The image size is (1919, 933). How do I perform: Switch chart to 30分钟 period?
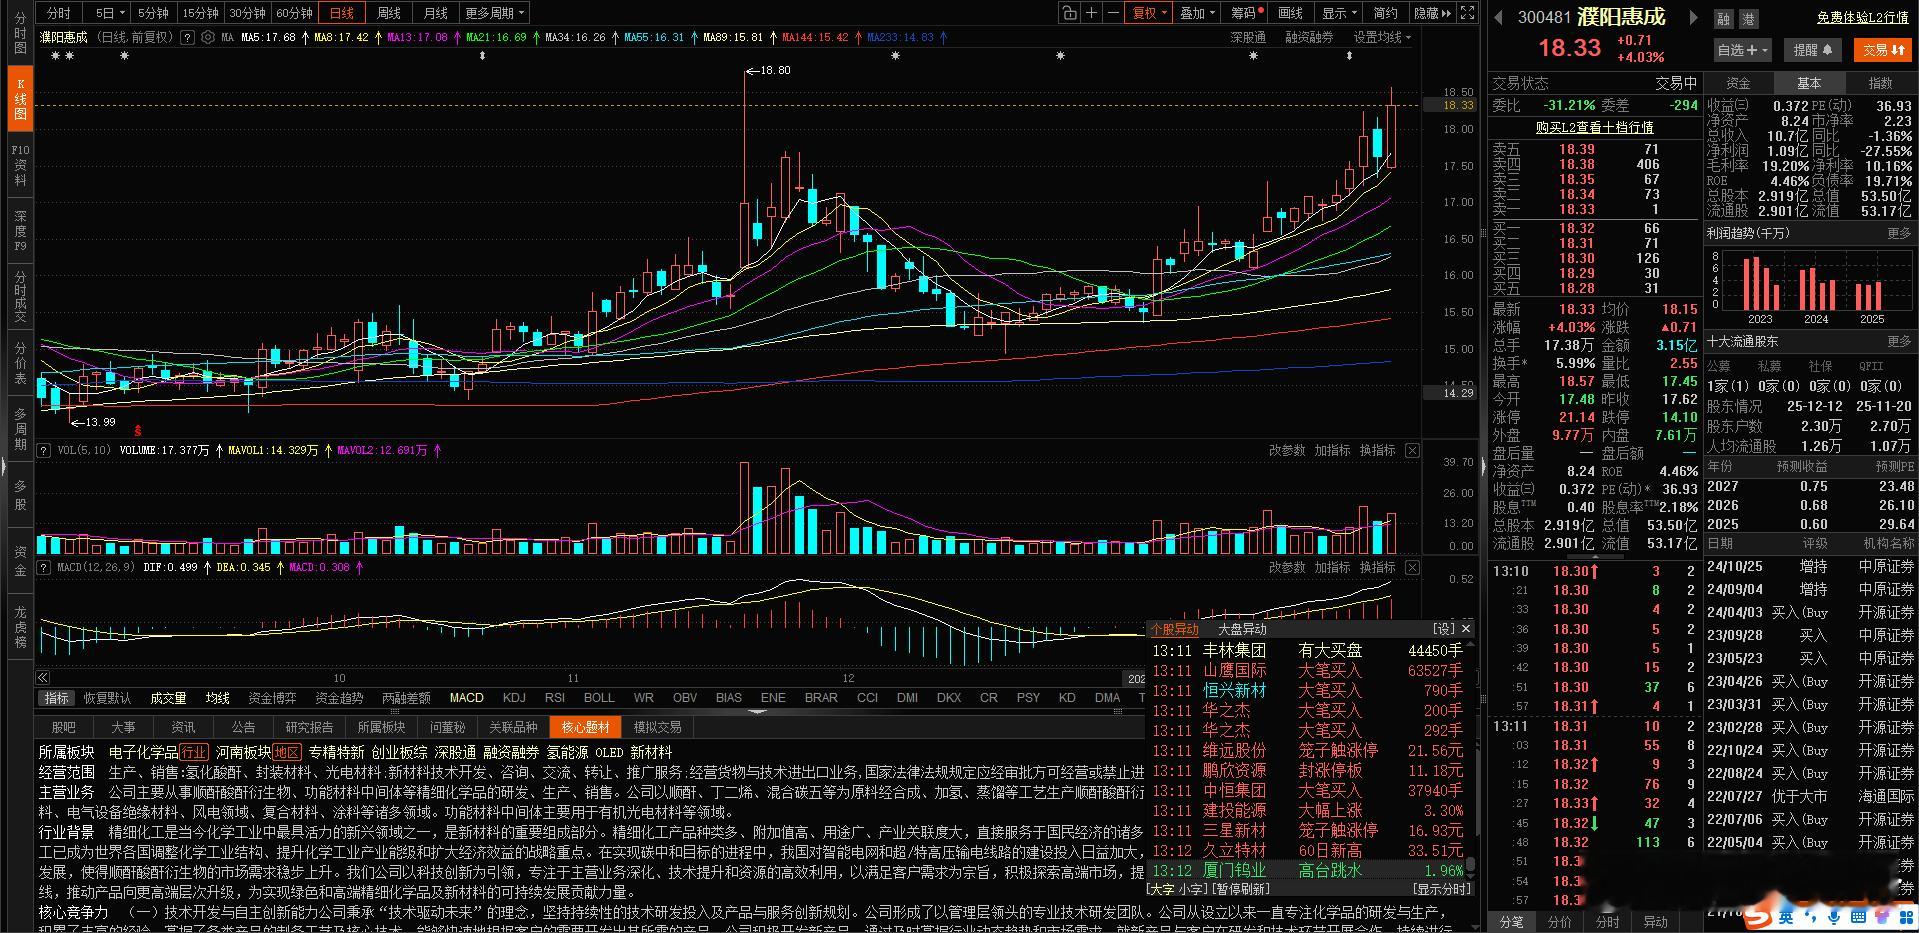click(x=247, y=13)
